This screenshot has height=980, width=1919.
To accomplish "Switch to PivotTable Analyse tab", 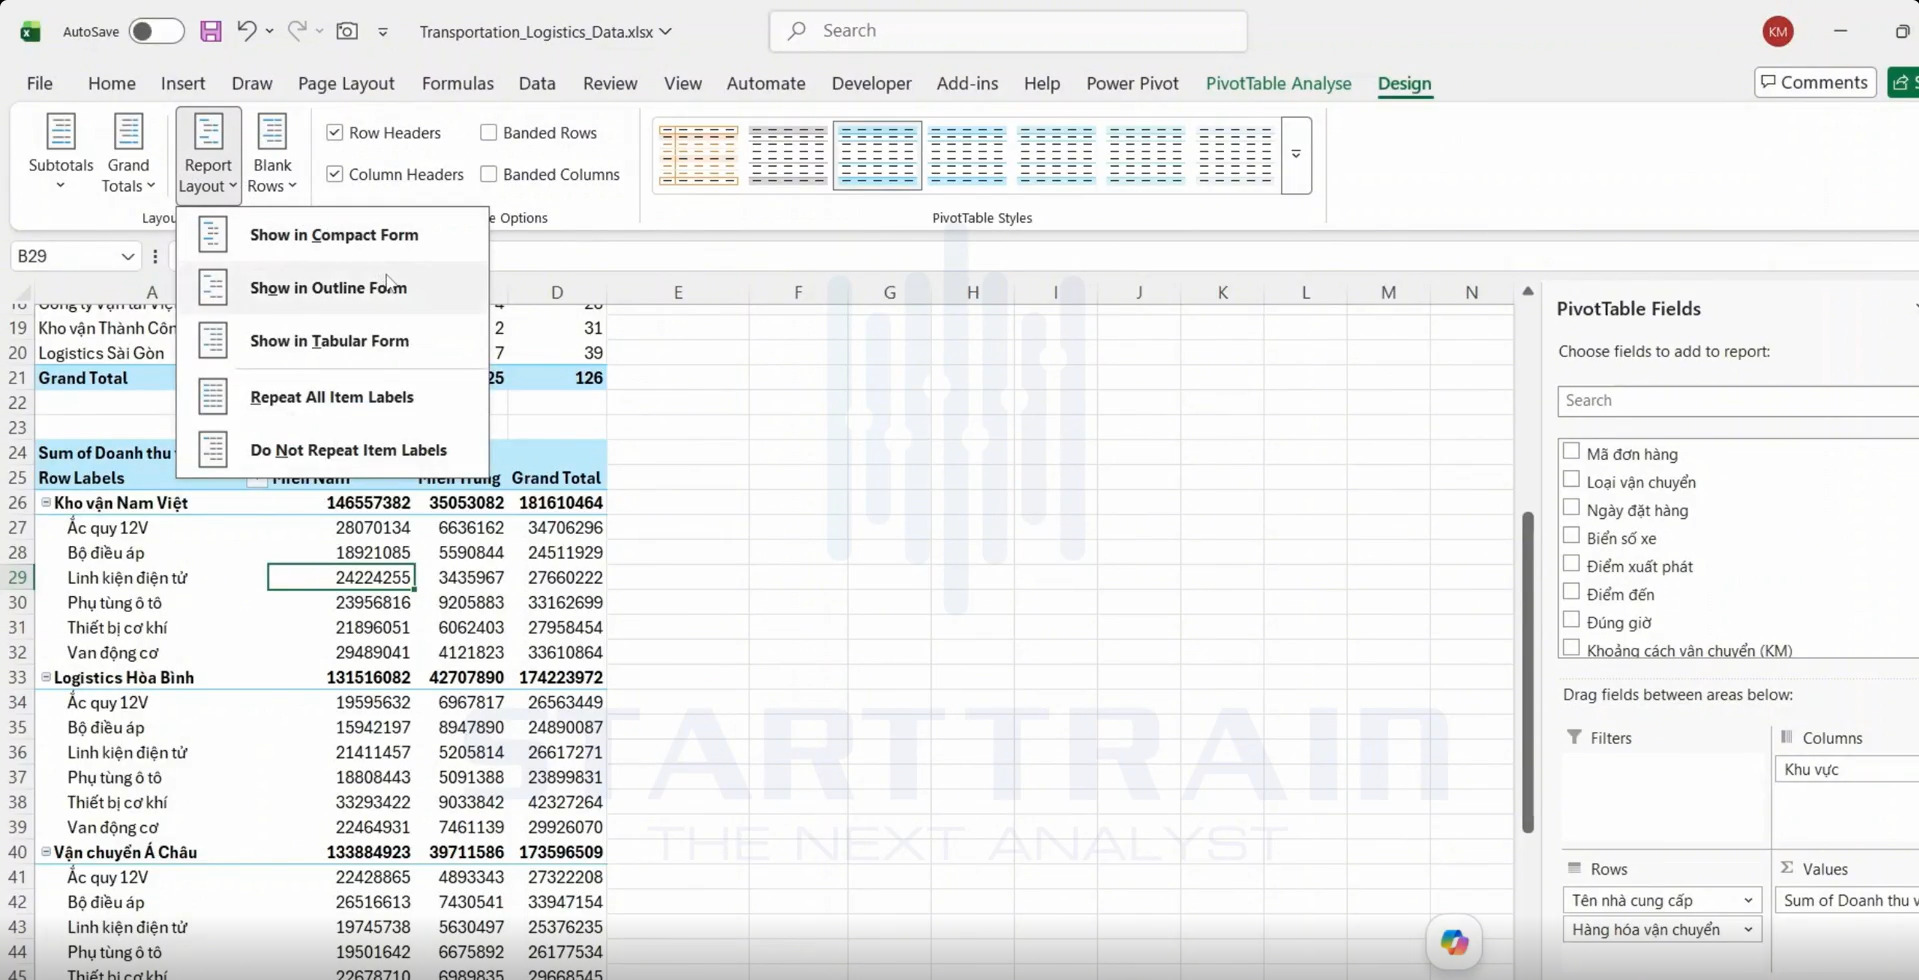I will (x=1278, y=83).
